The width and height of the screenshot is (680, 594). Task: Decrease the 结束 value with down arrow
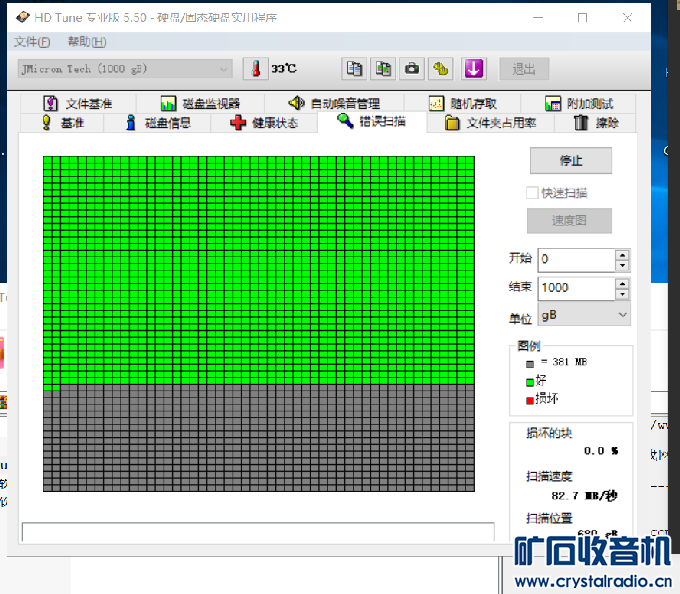coord(622,294)
